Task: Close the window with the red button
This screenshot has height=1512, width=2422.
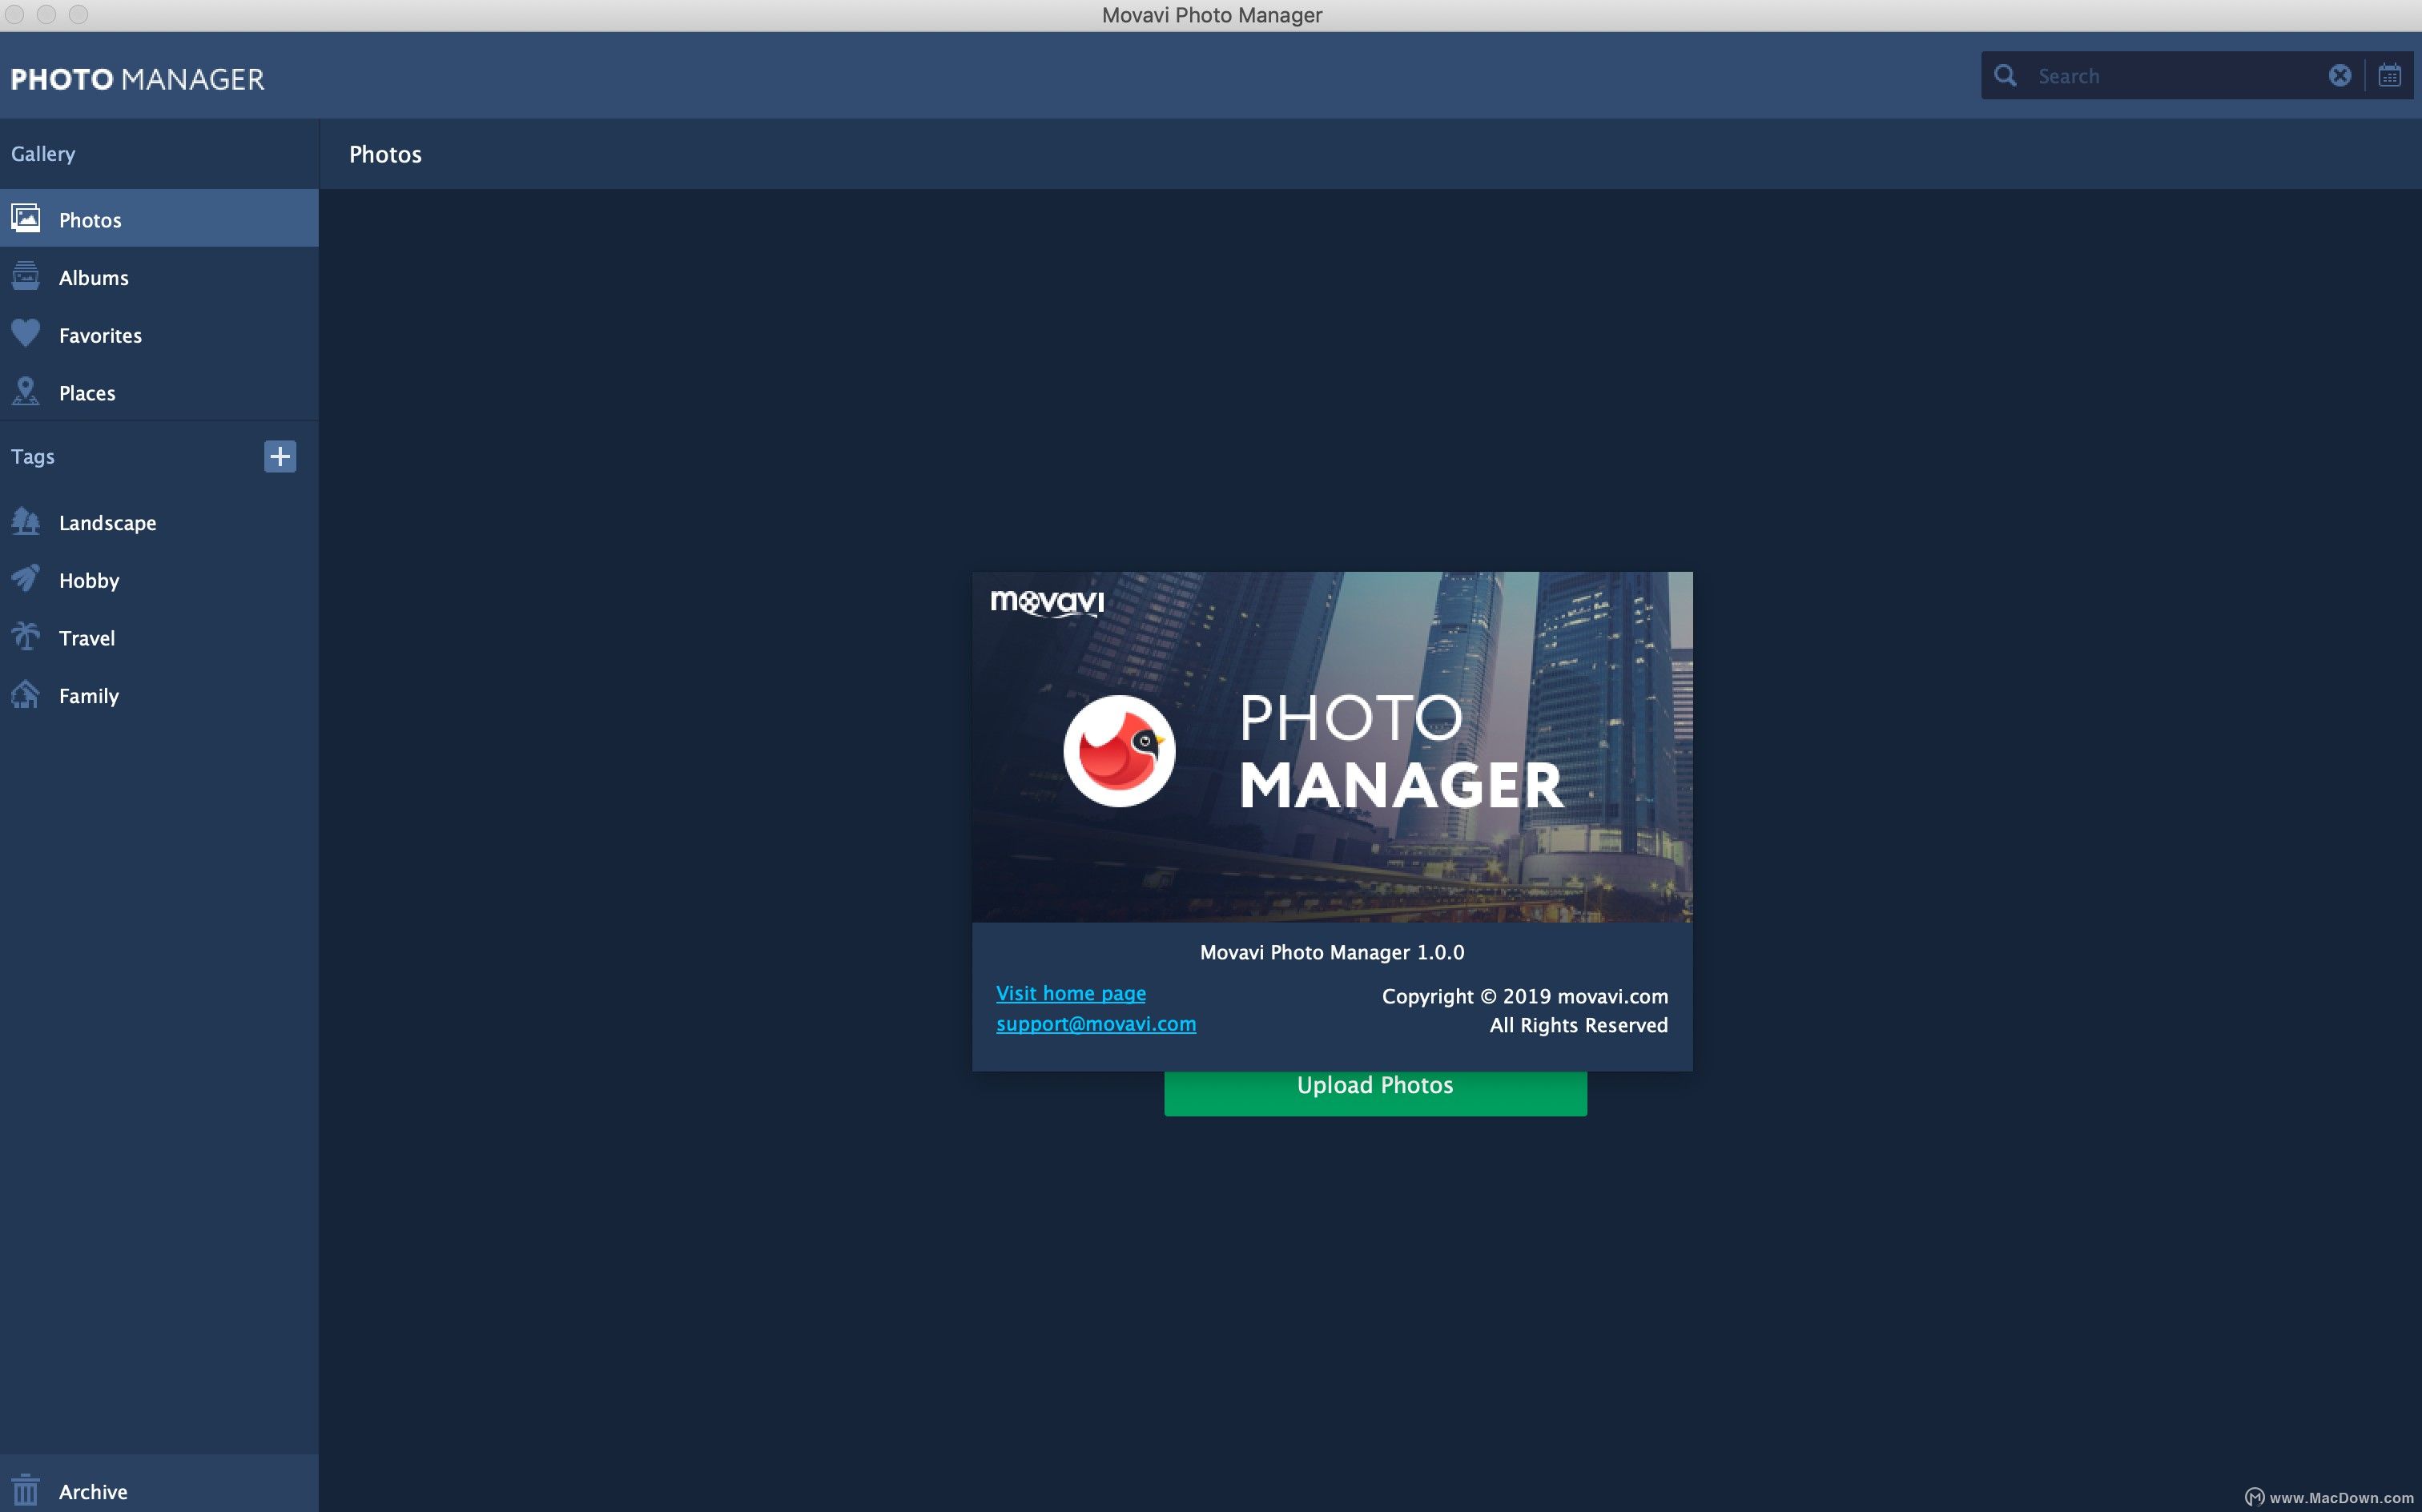Action: (15, 14)
